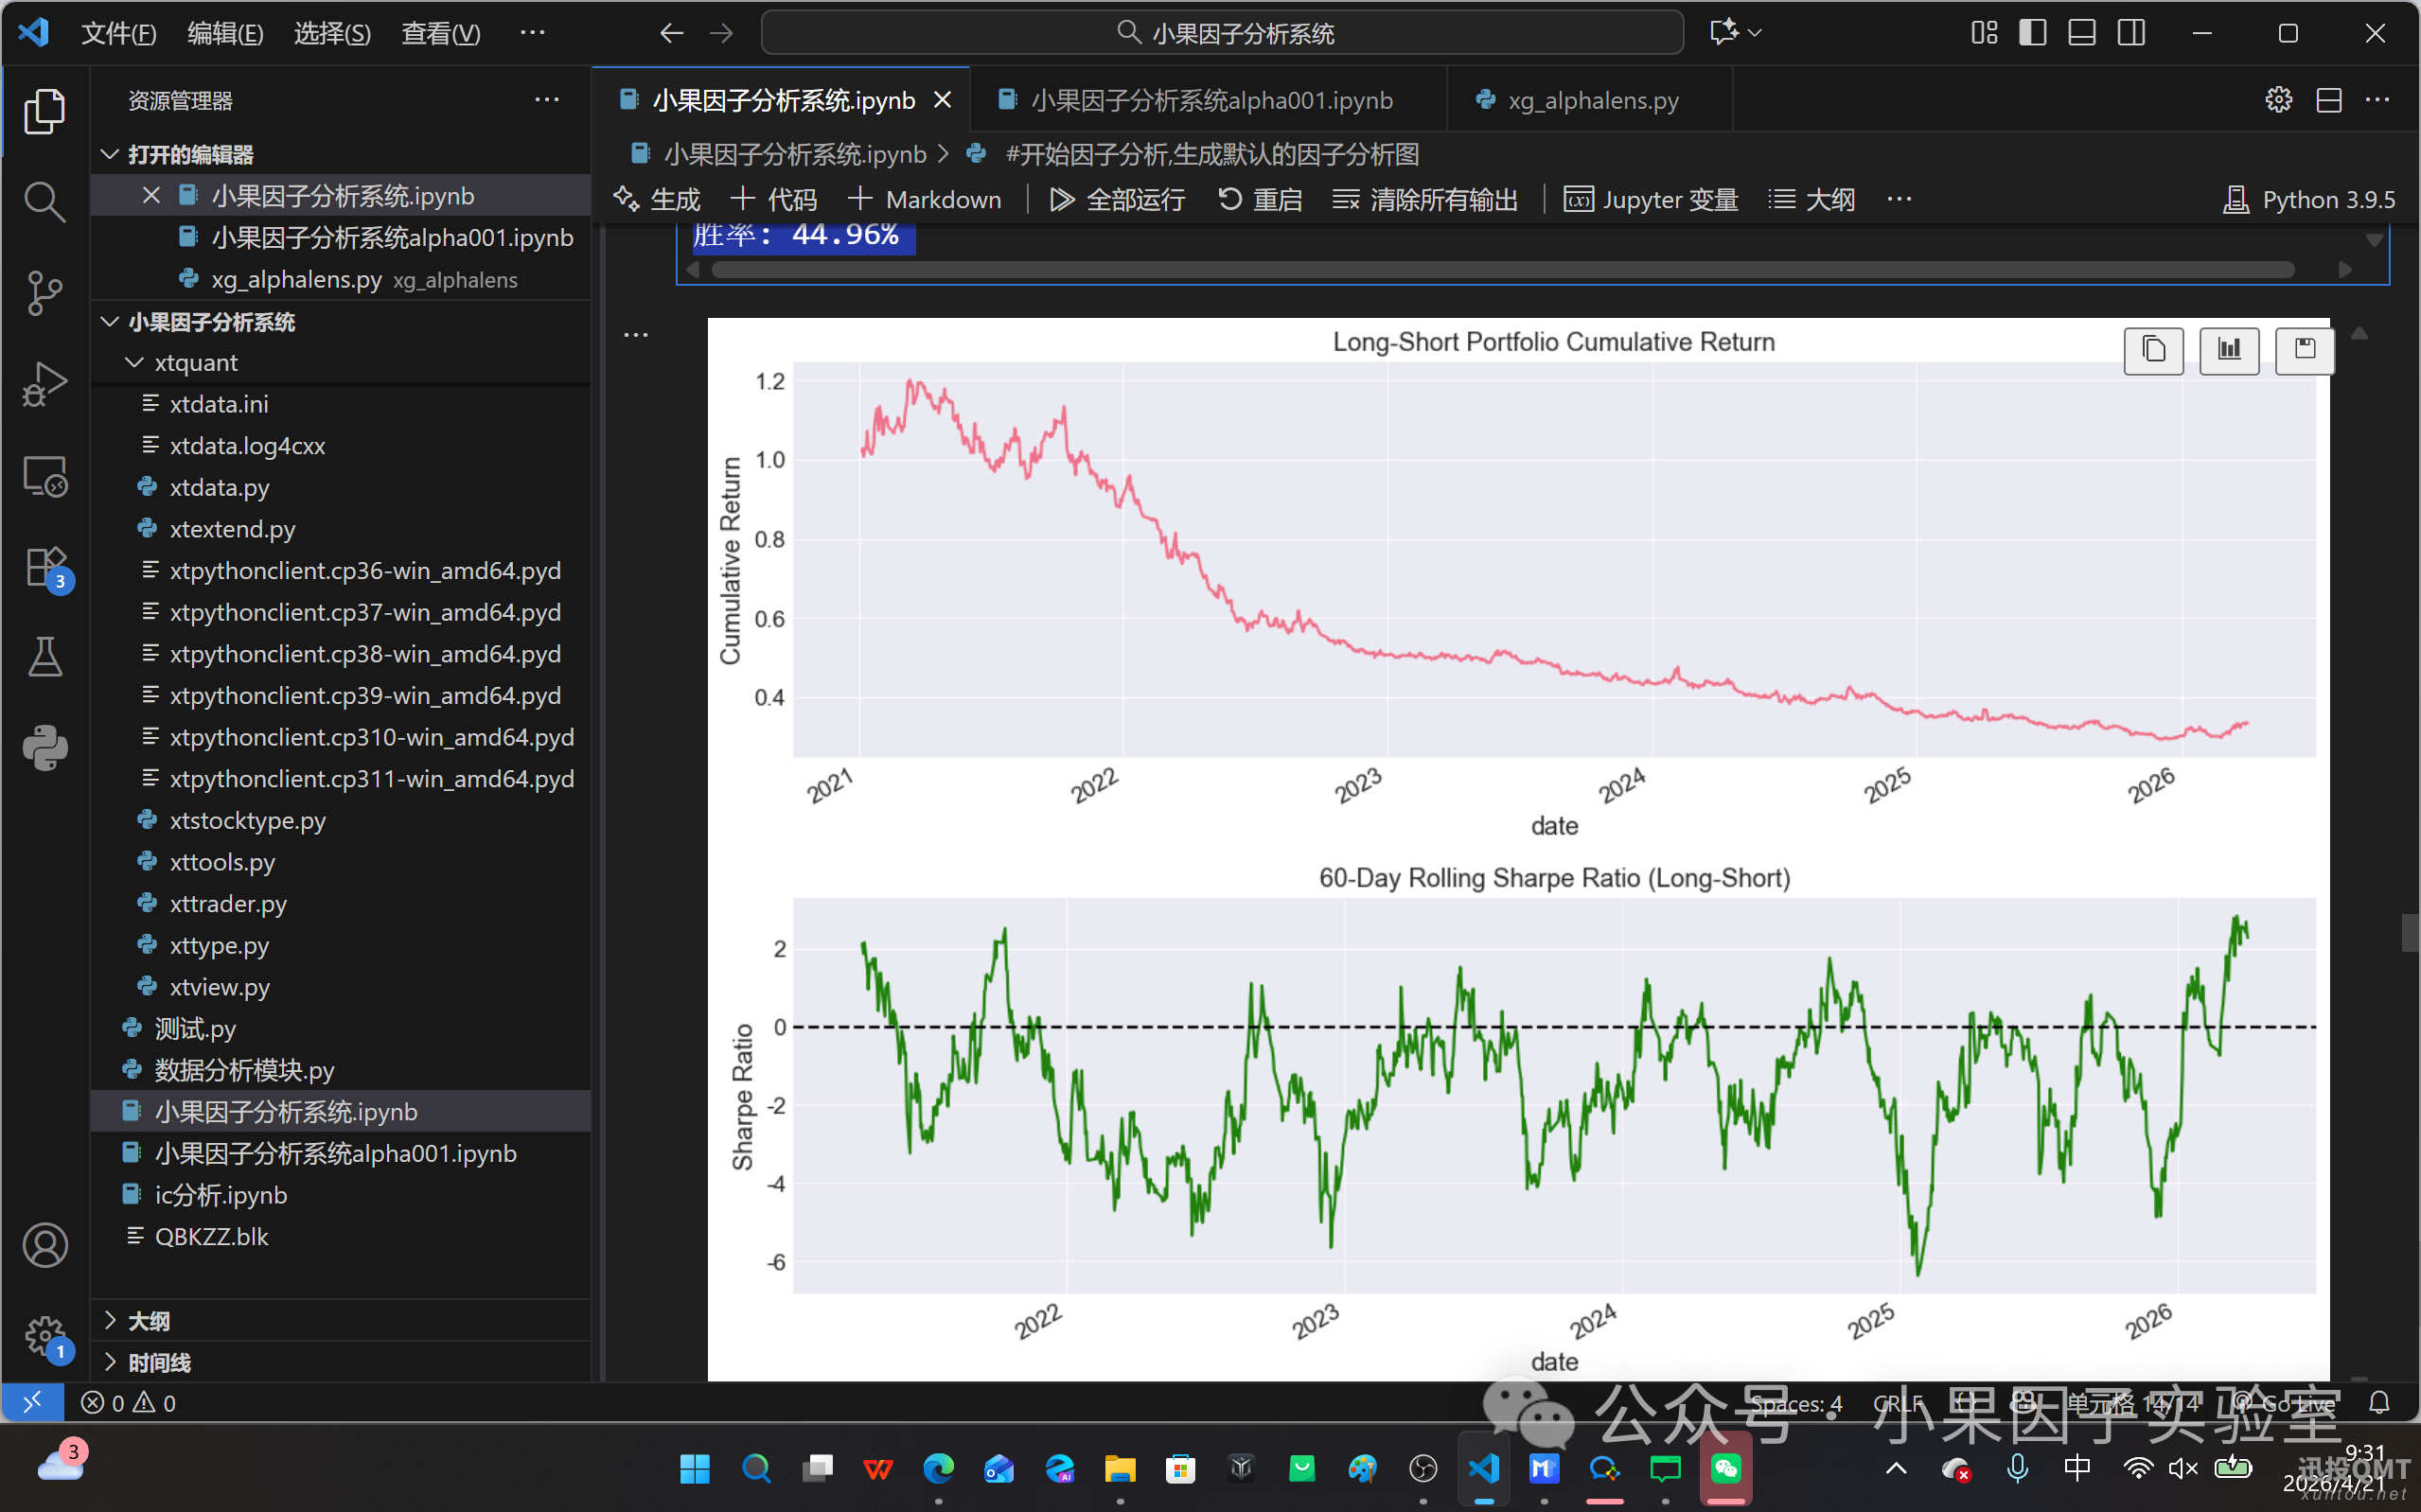Toggle the bottom panel visibility
This screenshot has width=2421, height=1512.
pyautogui.click(x=2082, y=33)
